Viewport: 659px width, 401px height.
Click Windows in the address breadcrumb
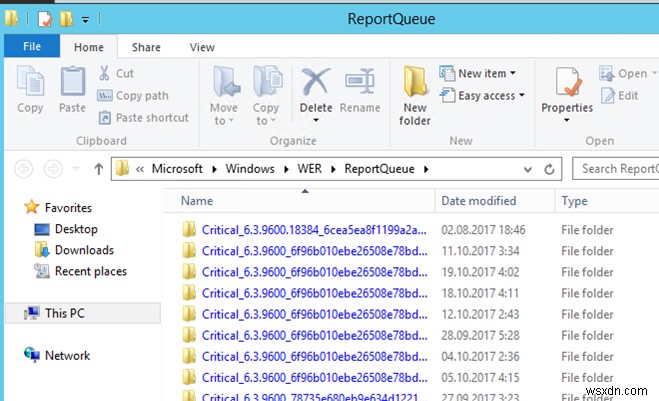point(250,169)
